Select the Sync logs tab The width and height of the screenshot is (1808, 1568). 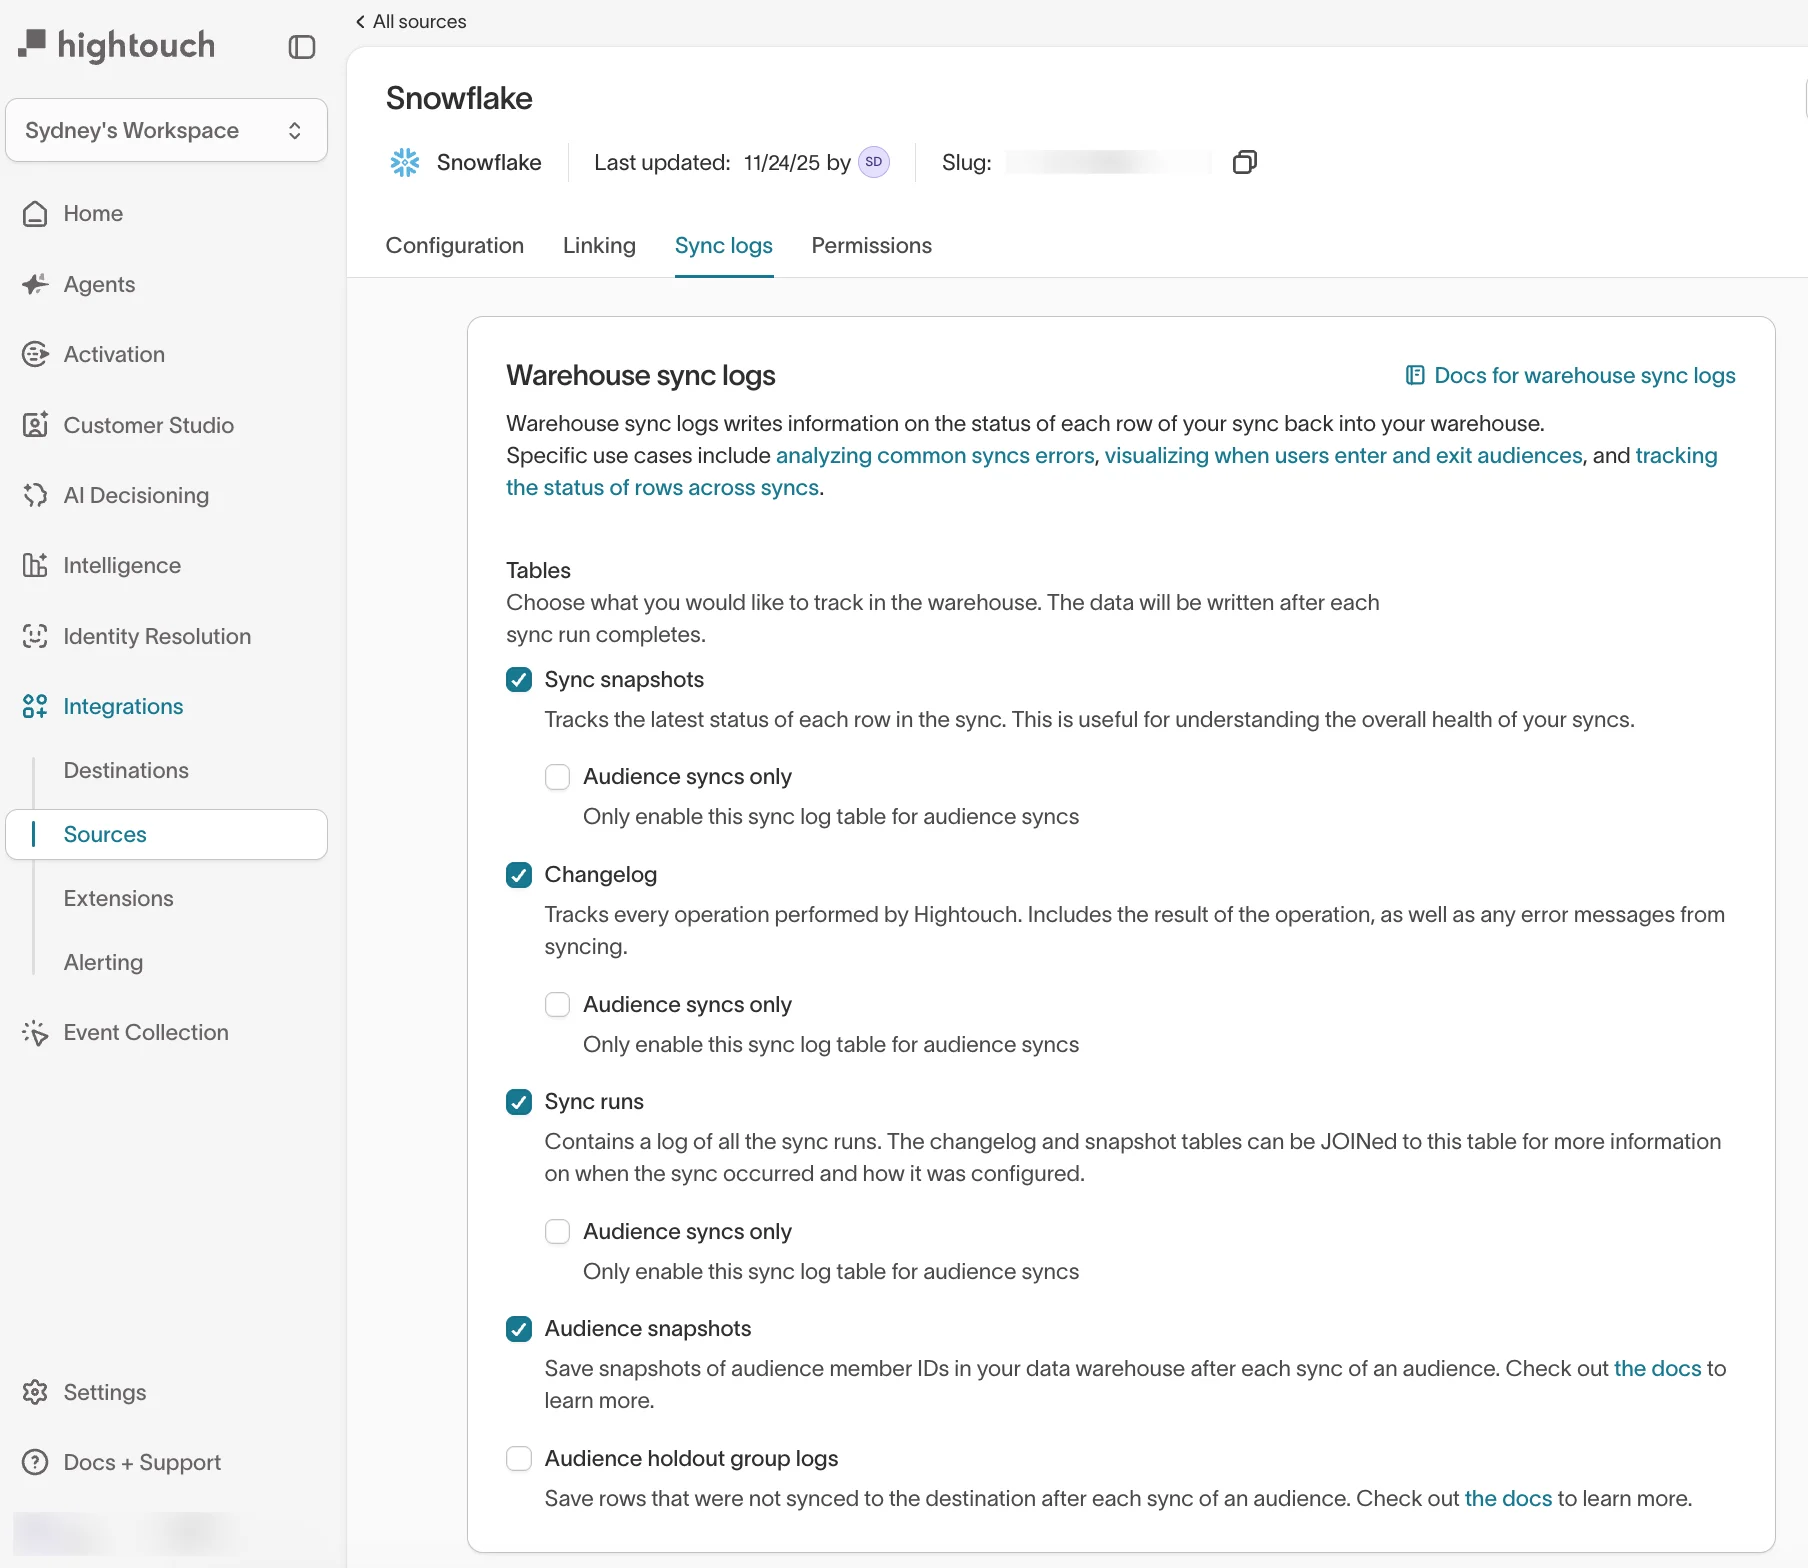coord(724,246)
